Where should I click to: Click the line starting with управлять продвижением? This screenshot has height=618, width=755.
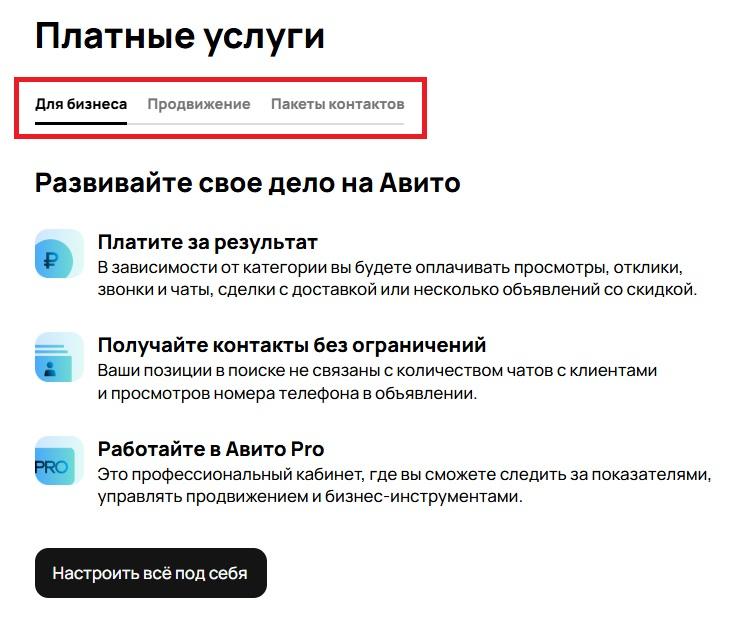(310, 496)
